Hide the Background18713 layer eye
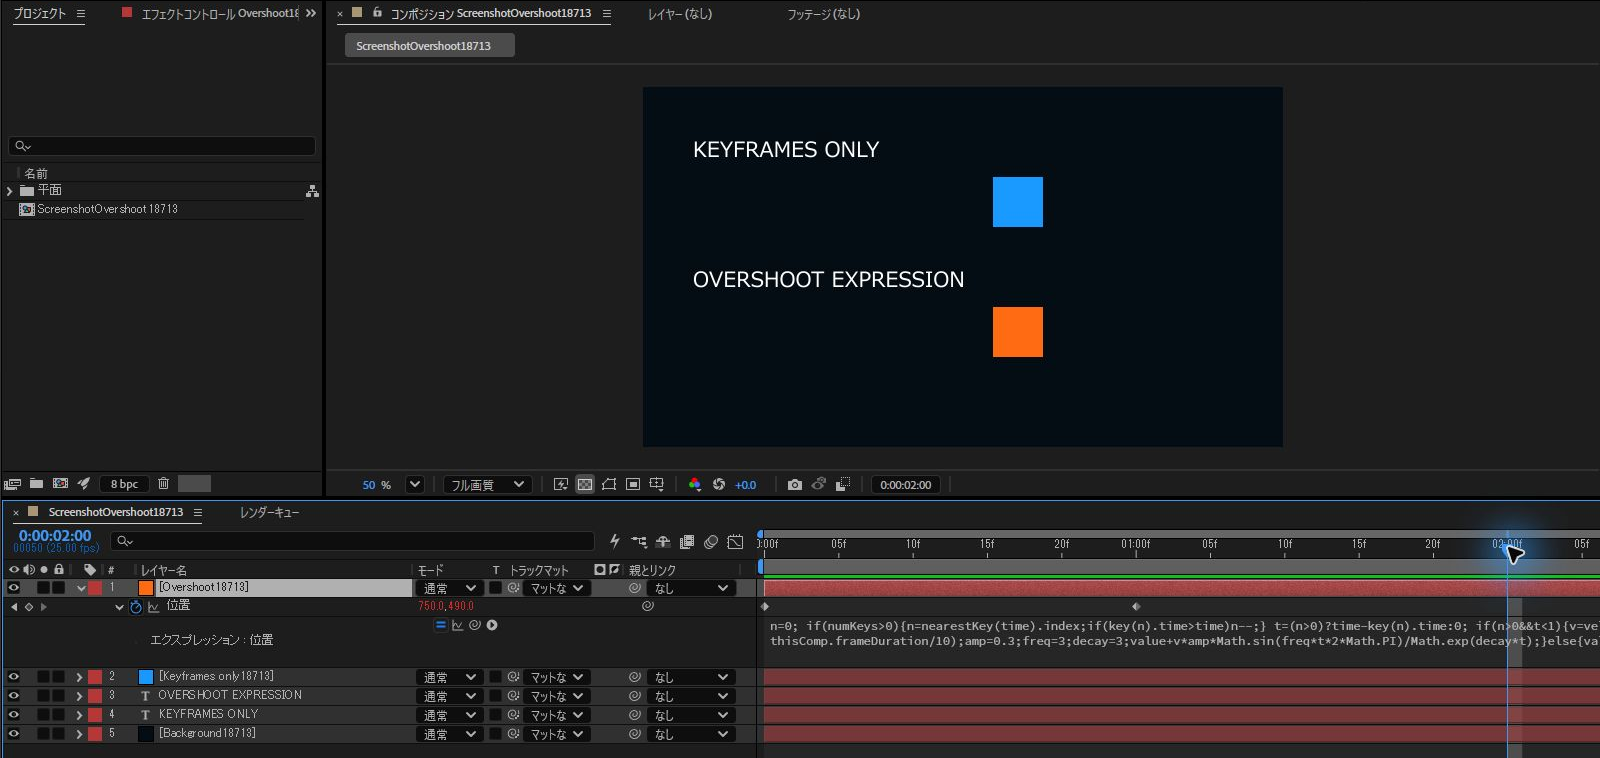 (x=14, y=734)
